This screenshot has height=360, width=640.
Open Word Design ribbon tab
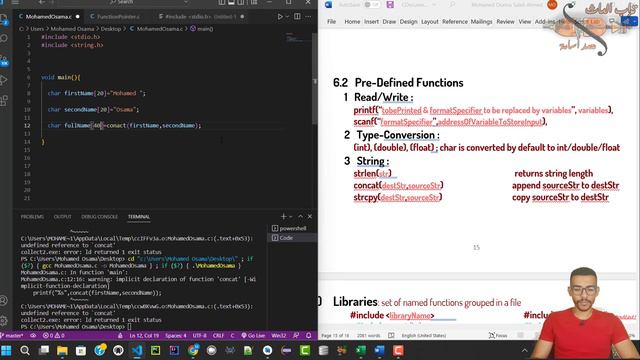(408, 22)
